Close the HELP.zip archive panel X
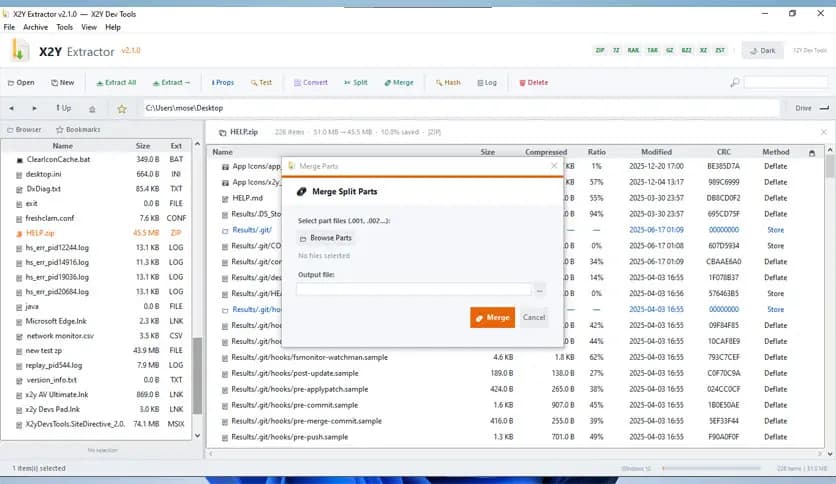 click(x=824, y=132)
